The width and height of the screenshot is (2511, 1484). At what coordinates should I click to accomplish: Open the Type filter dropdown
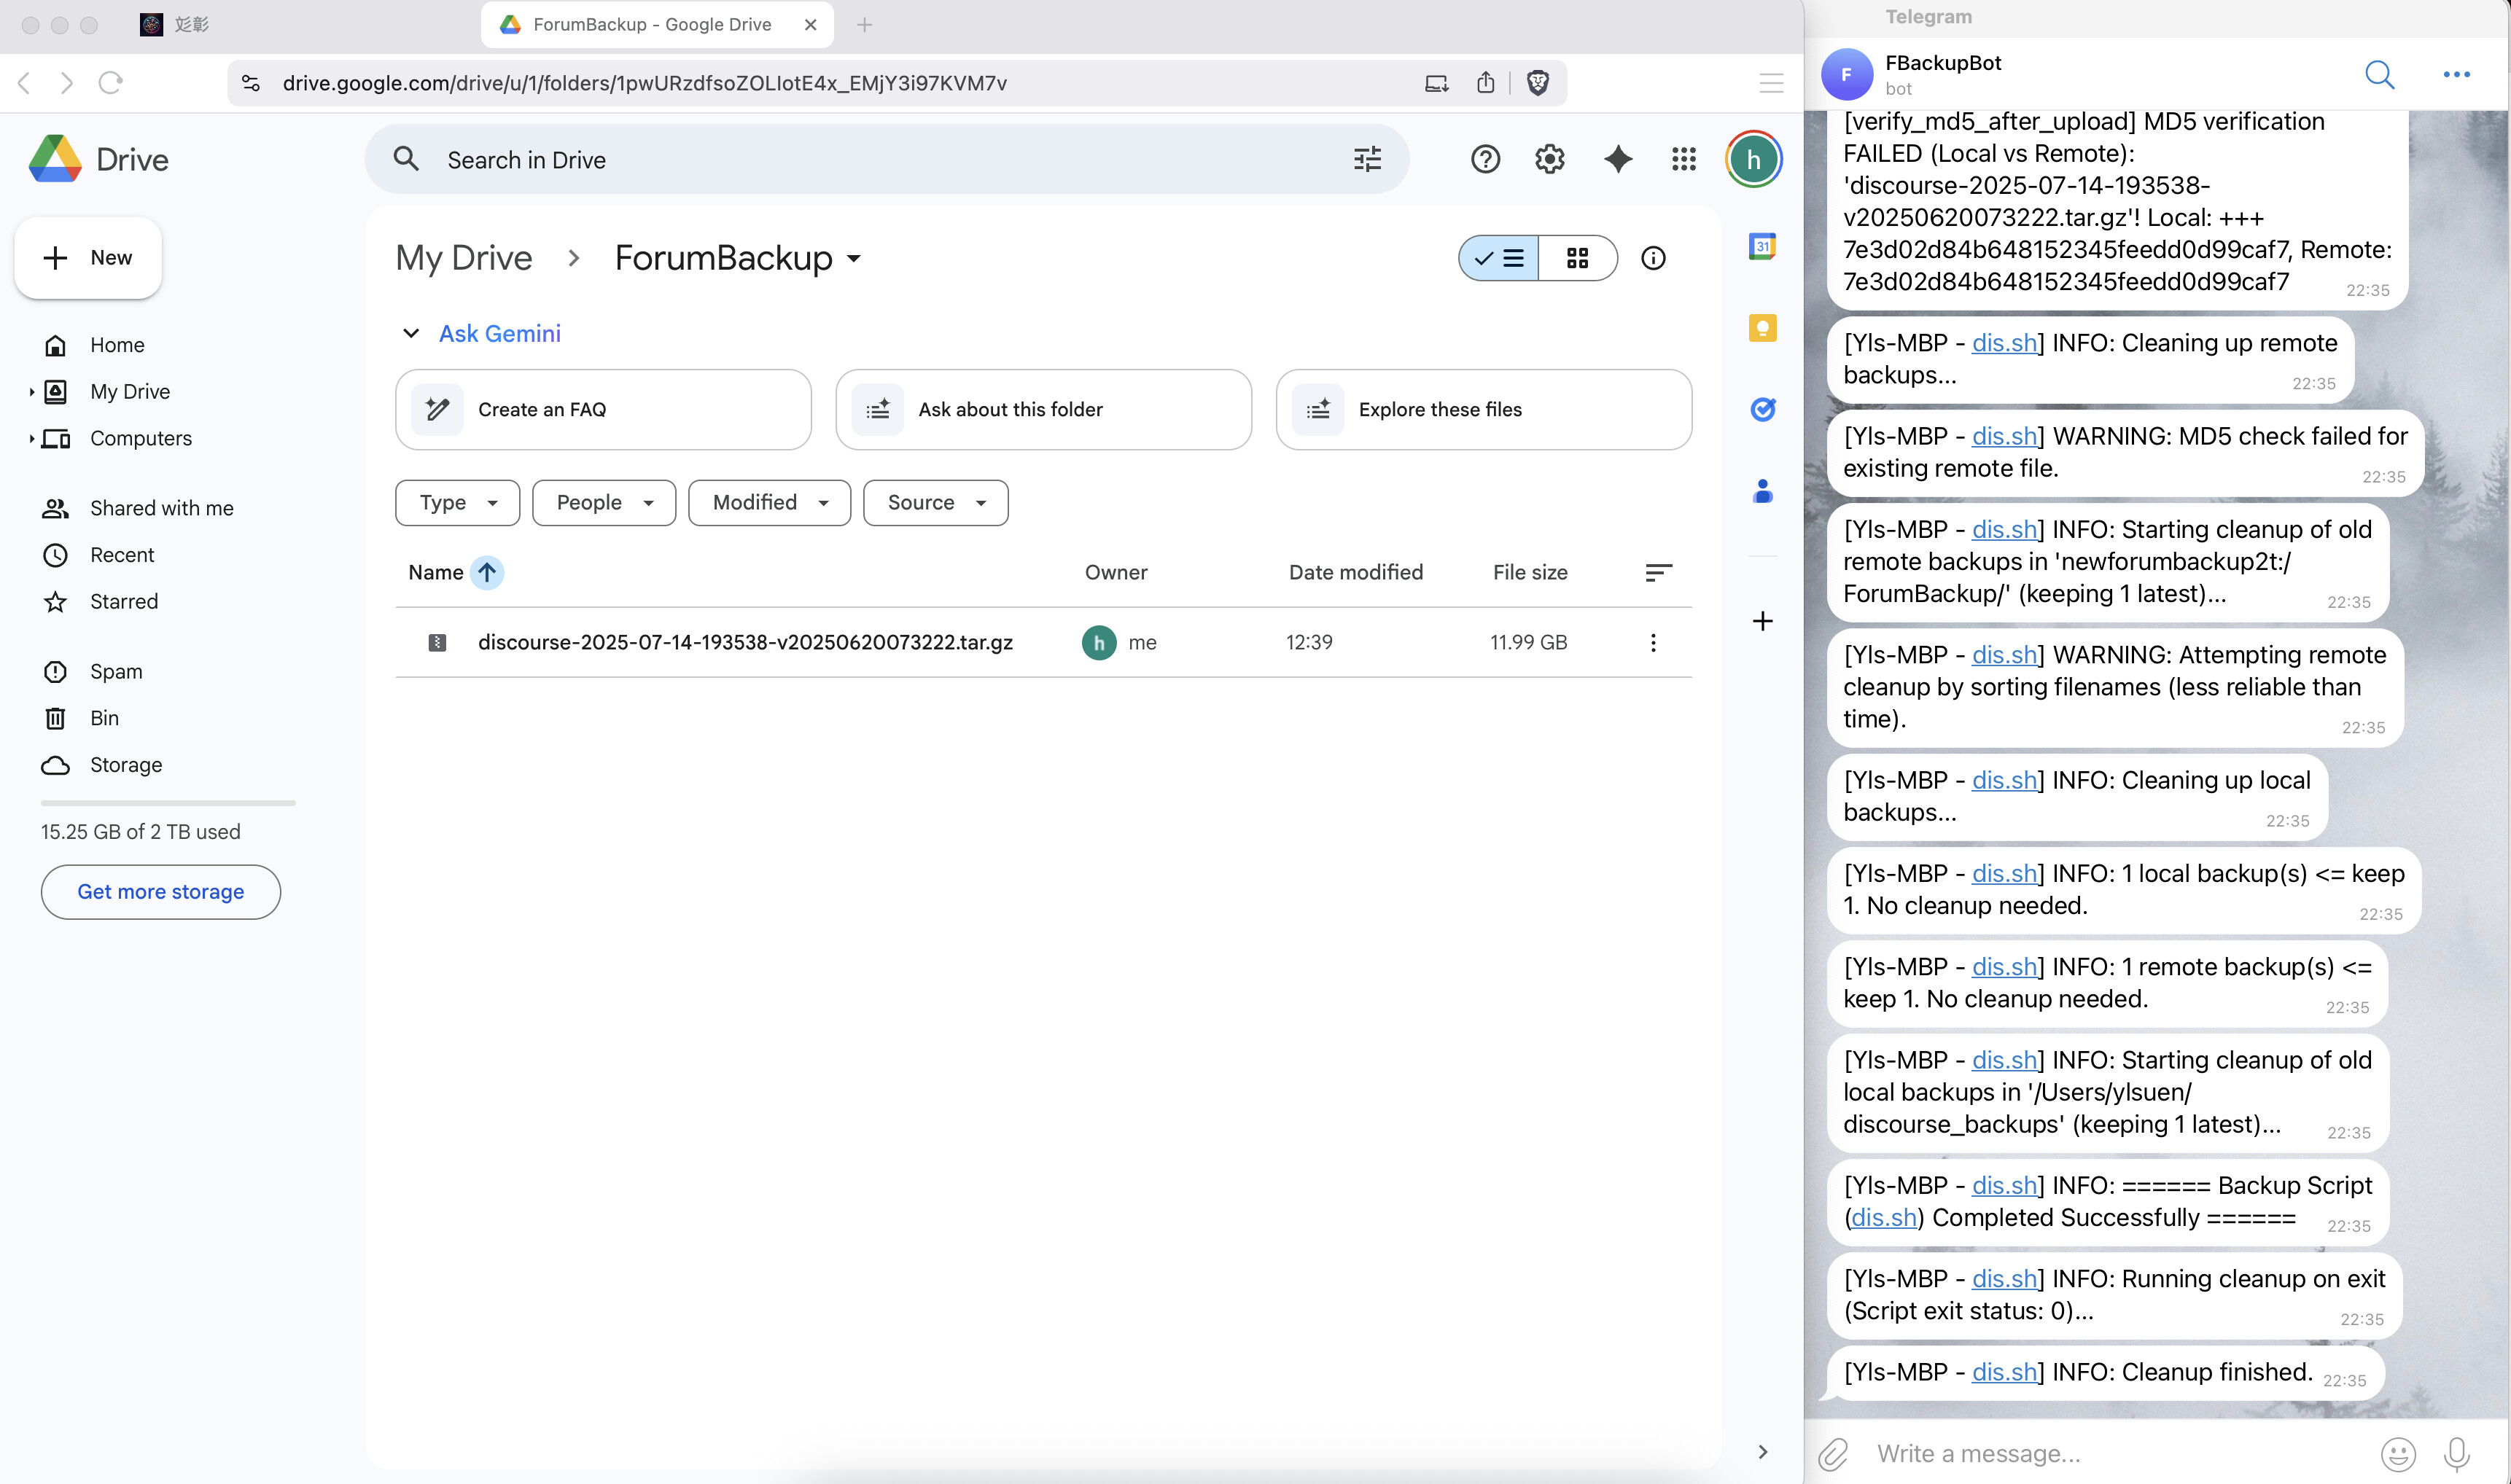(x=457, y=502)
